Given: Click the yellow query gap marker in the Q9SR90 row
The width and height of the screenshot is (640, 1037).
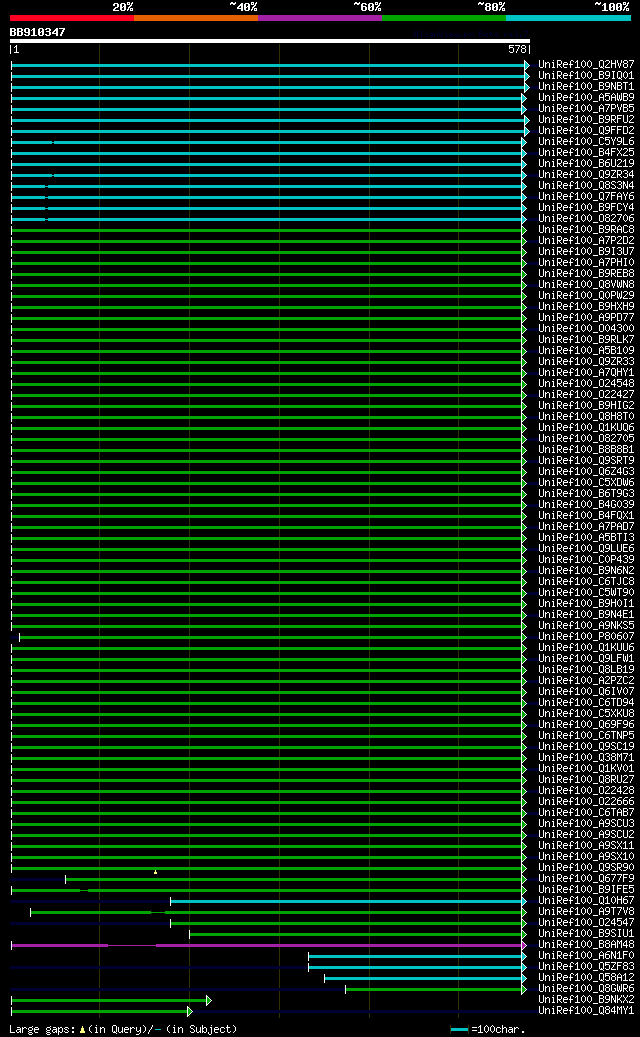Looking at the screenshot, I should (x=155, y=872).
